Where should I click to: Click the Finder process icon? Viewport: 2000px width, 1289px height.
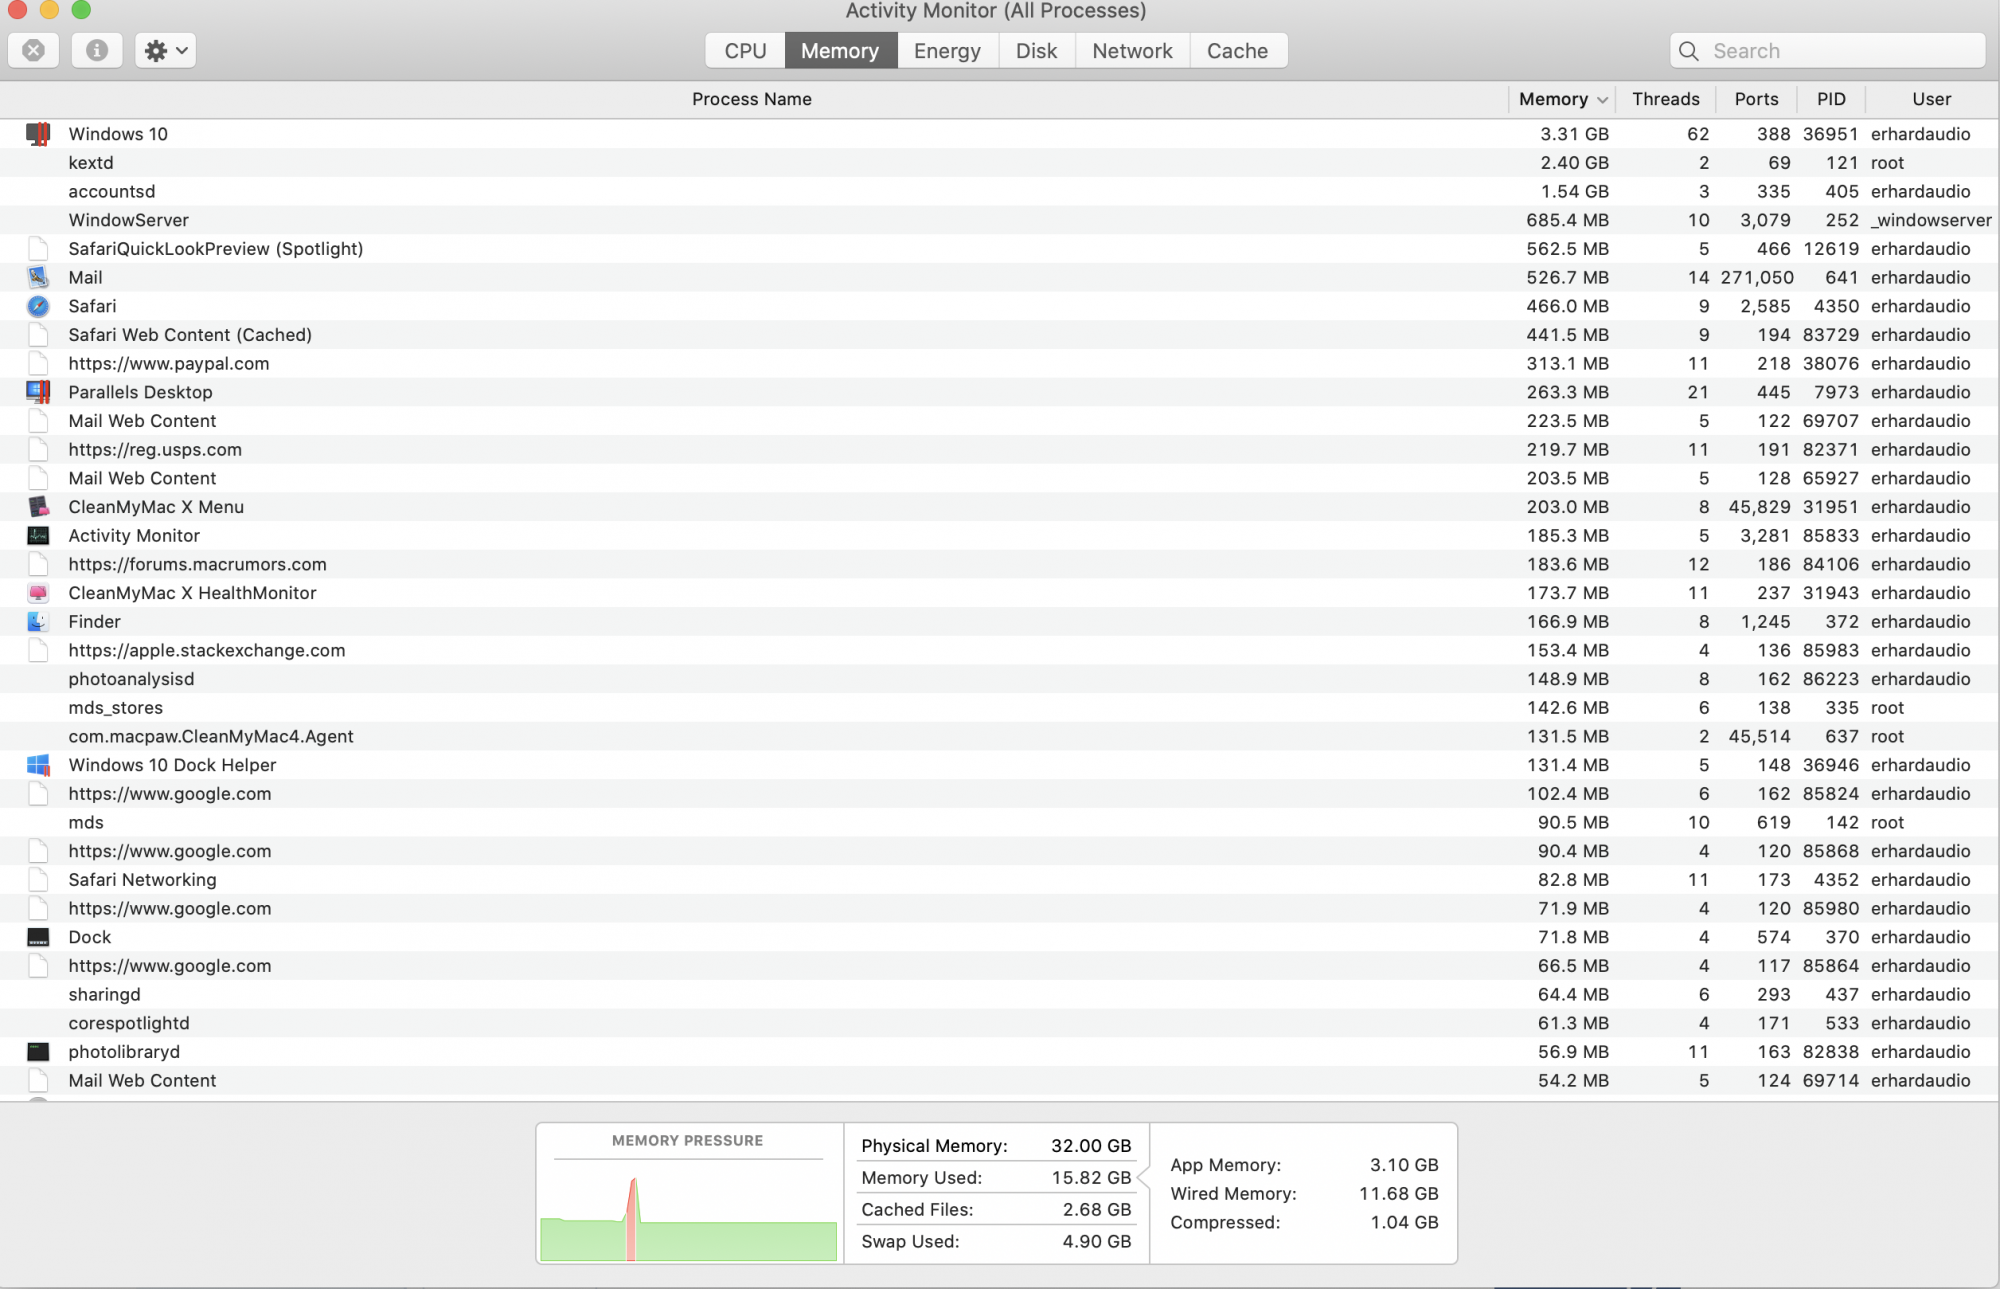38,622
